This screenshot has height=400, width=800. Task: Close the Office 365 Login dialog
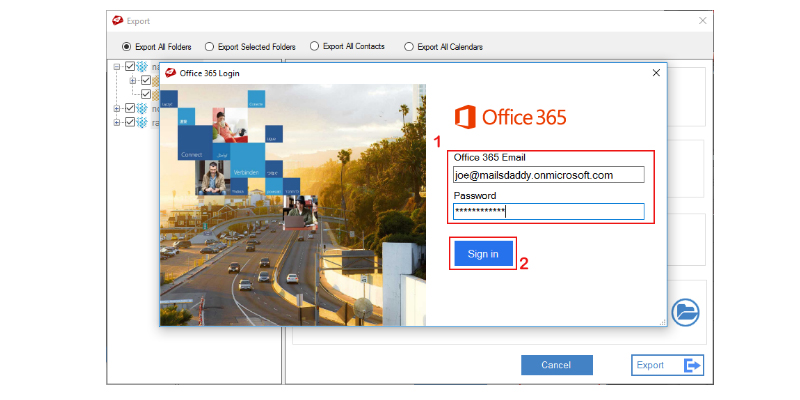coord(656,73)
